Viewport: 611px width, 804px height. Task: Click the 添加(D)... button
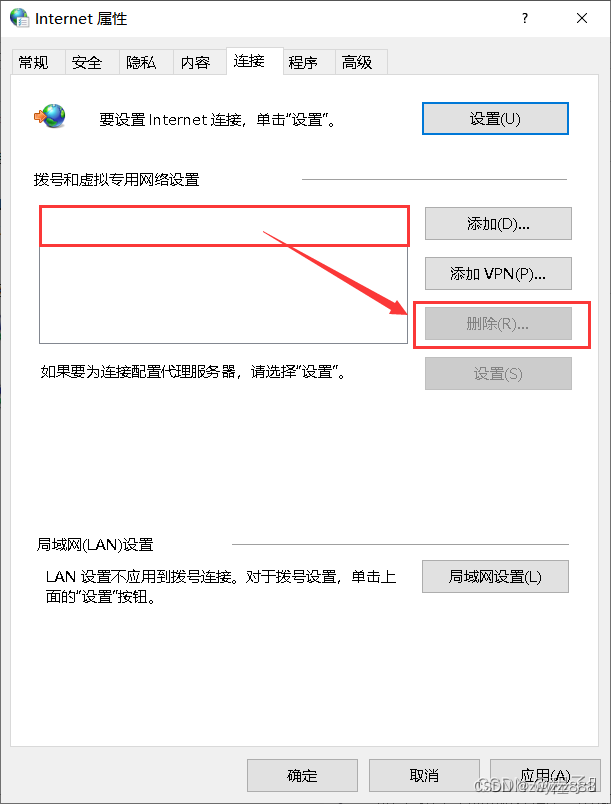tap(498, 224)
